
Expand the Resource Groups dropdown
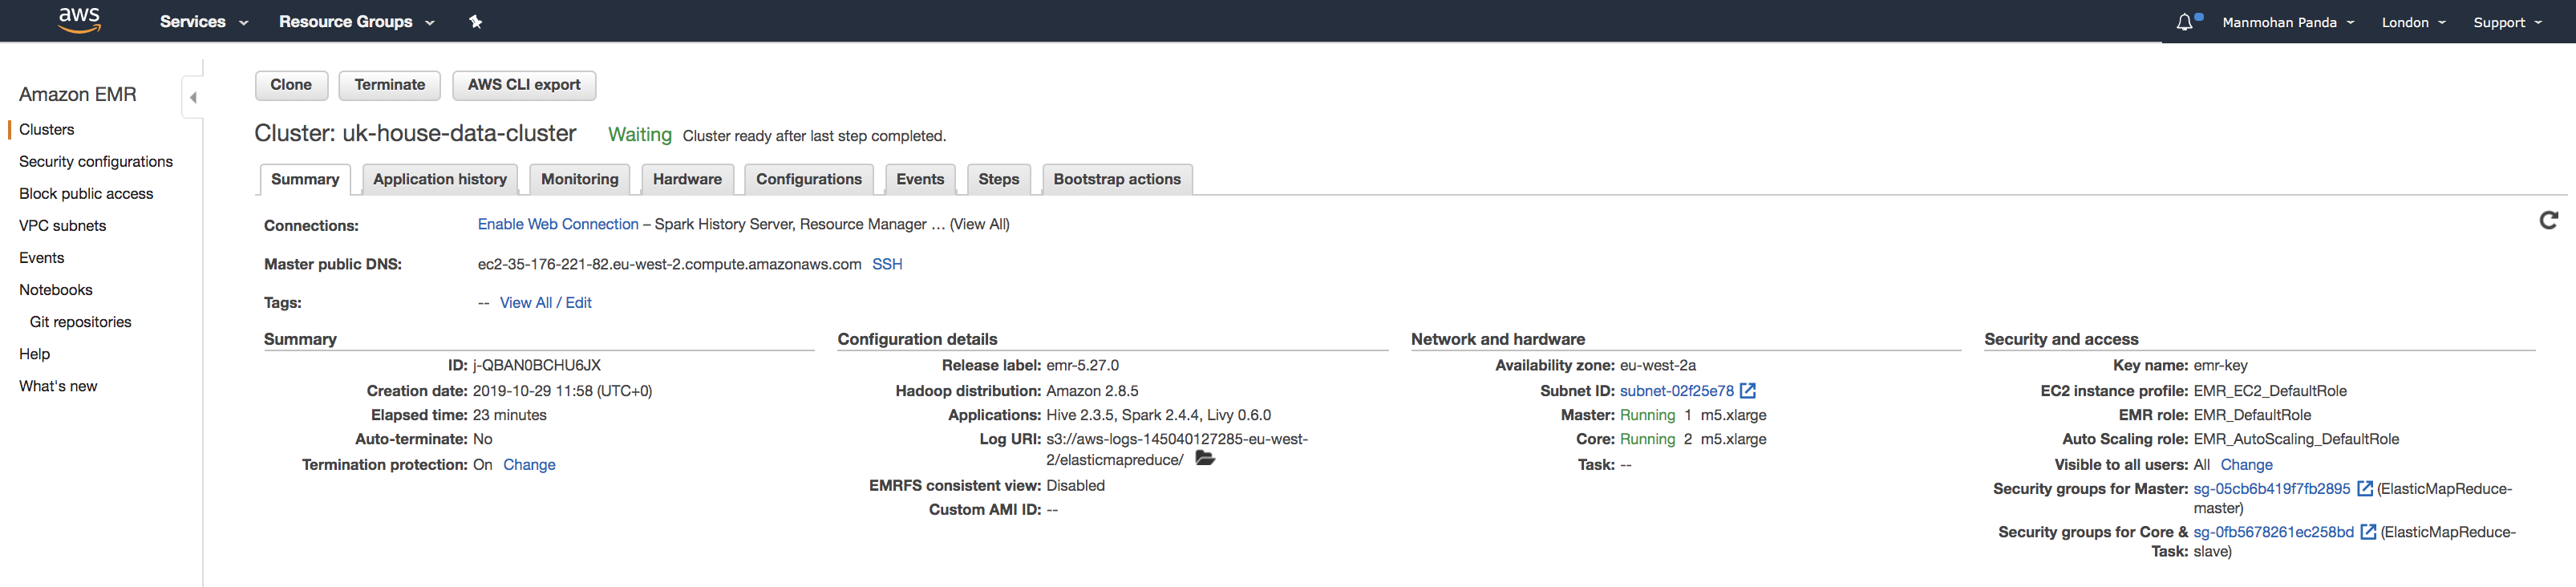[x=356, y=22]
